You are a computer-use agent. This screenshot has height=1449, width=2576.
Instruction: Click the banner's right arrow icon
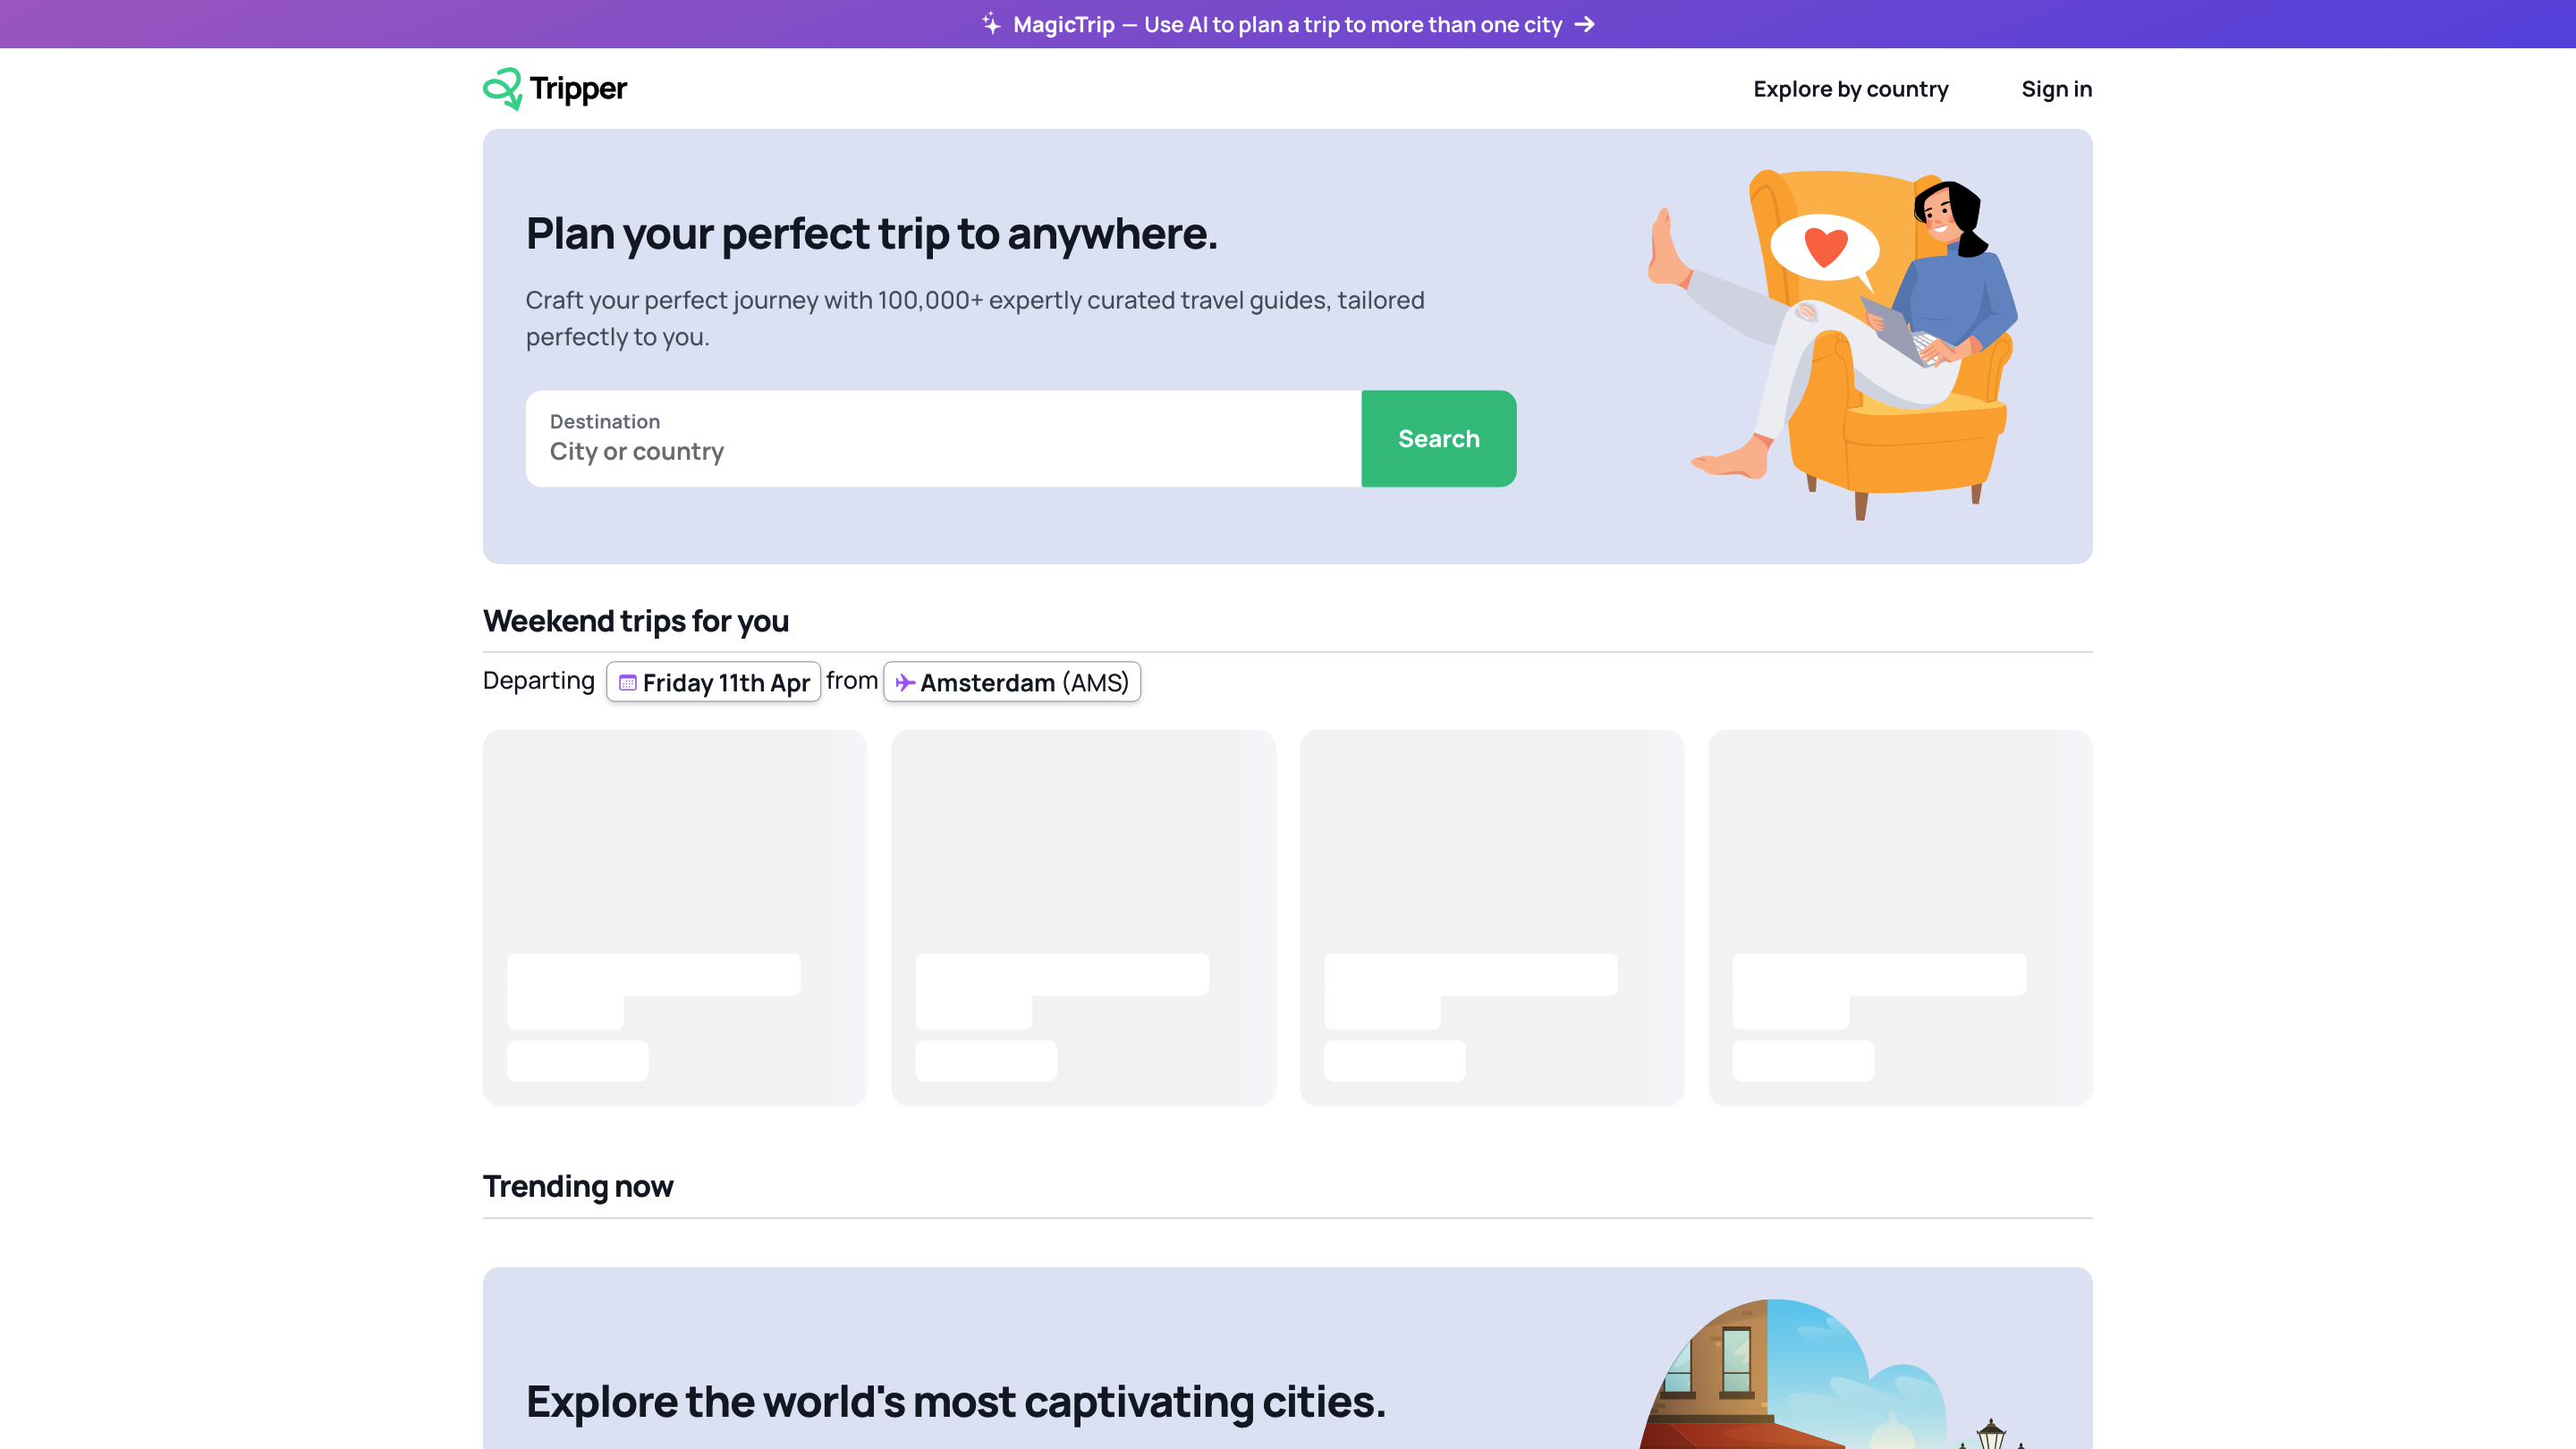[x=1584, y=24]
